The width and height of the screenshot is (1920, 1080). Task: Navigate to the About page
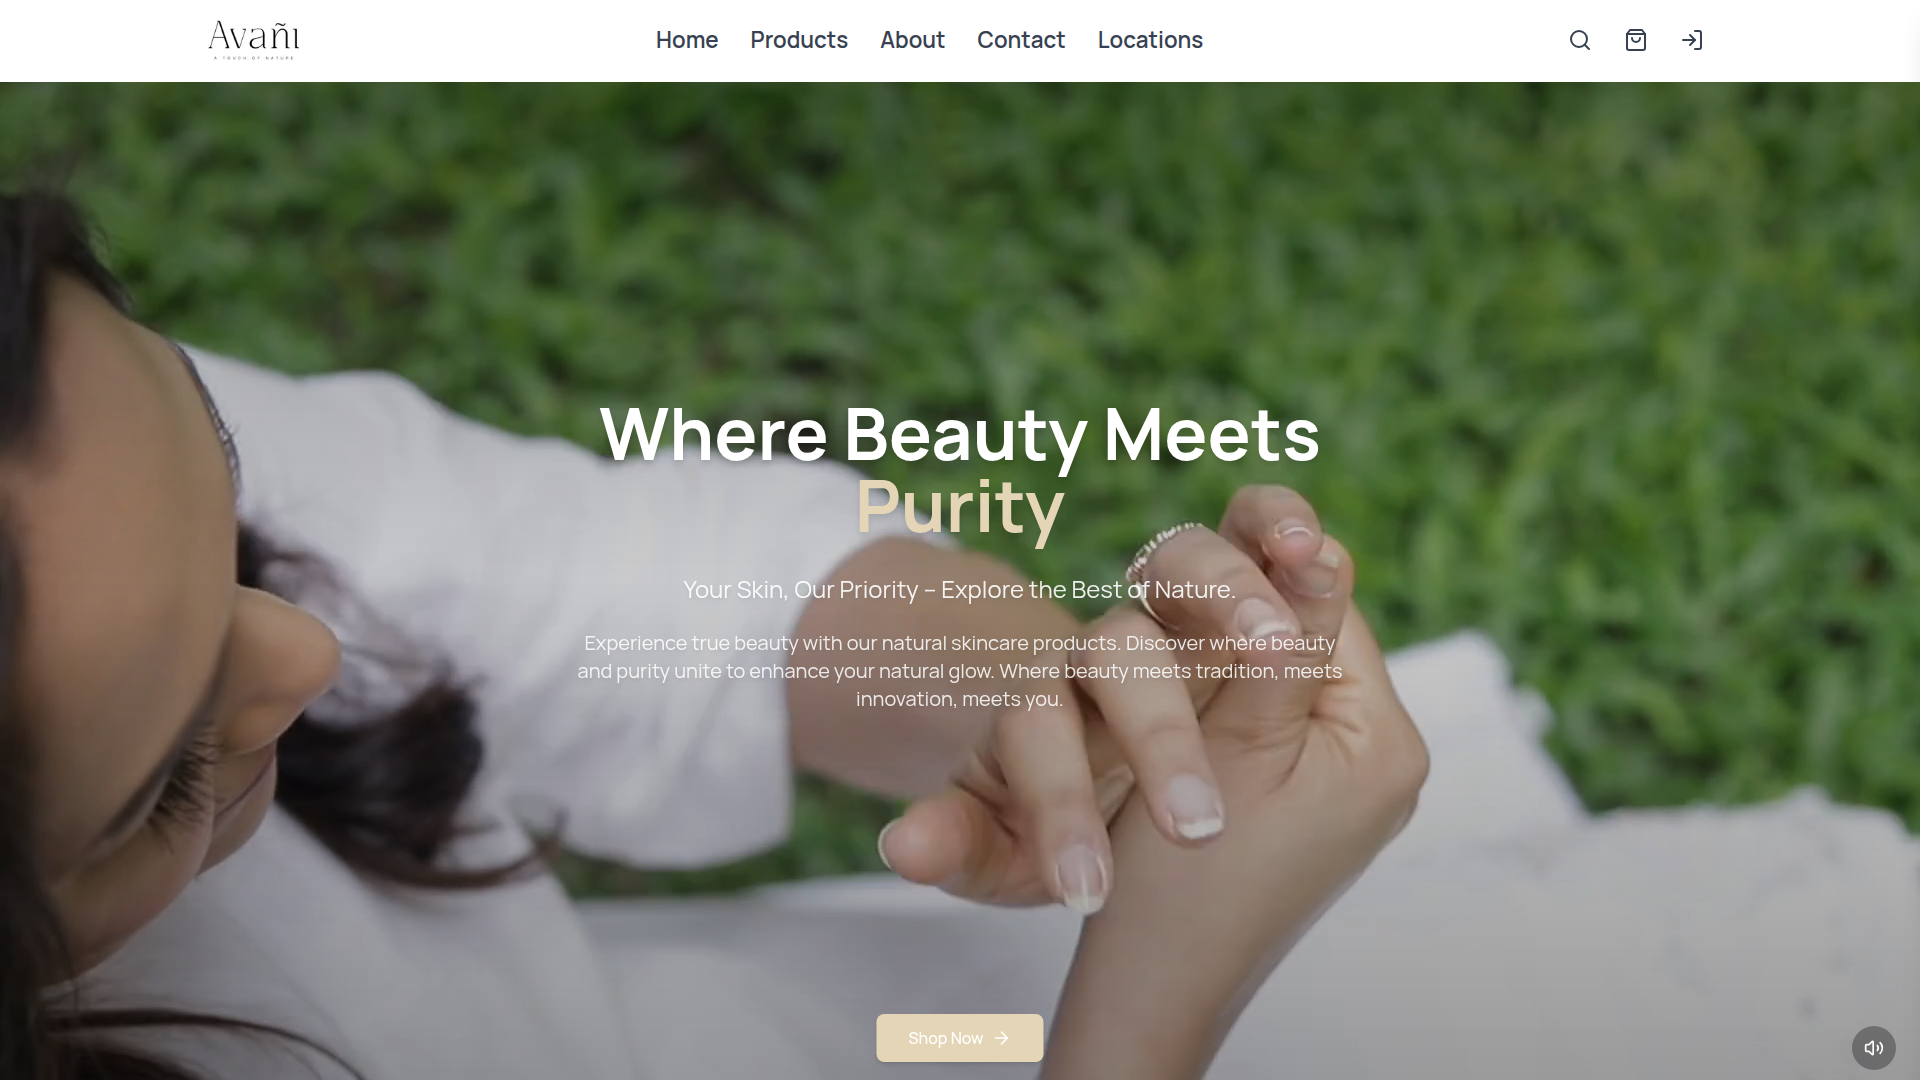click(x=911, y=40)
